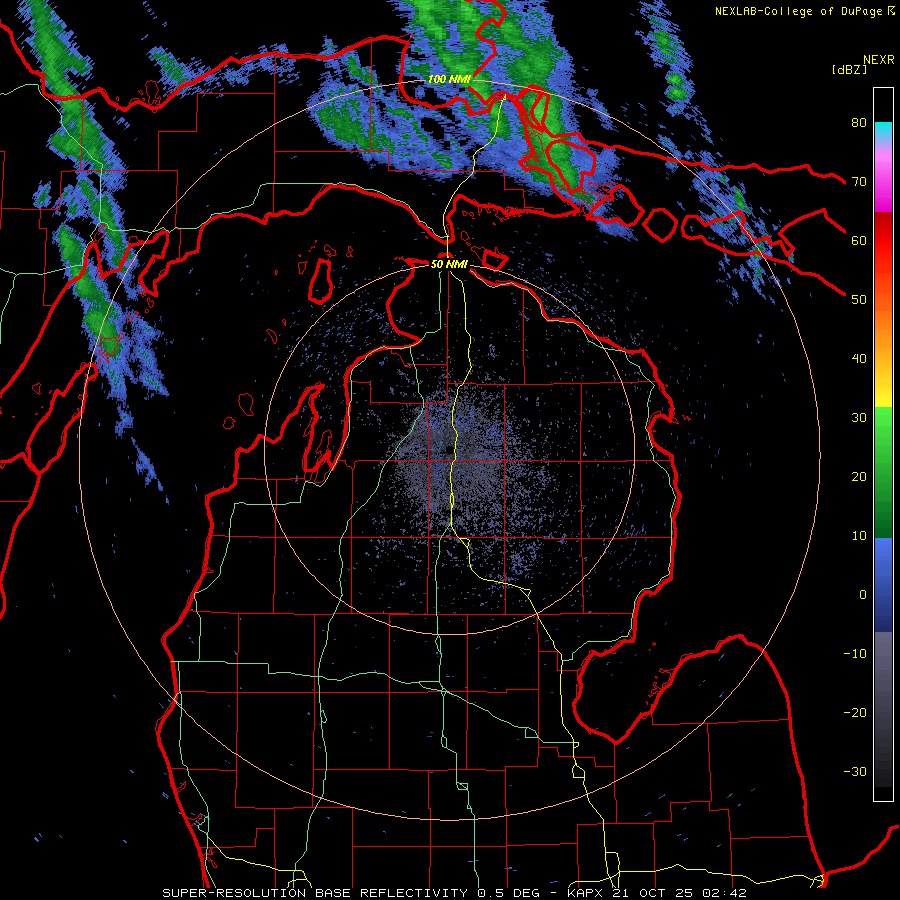Click the 40 dBZ scale value
This screenshot has width=900, height=900.
(x=859, y=359)
